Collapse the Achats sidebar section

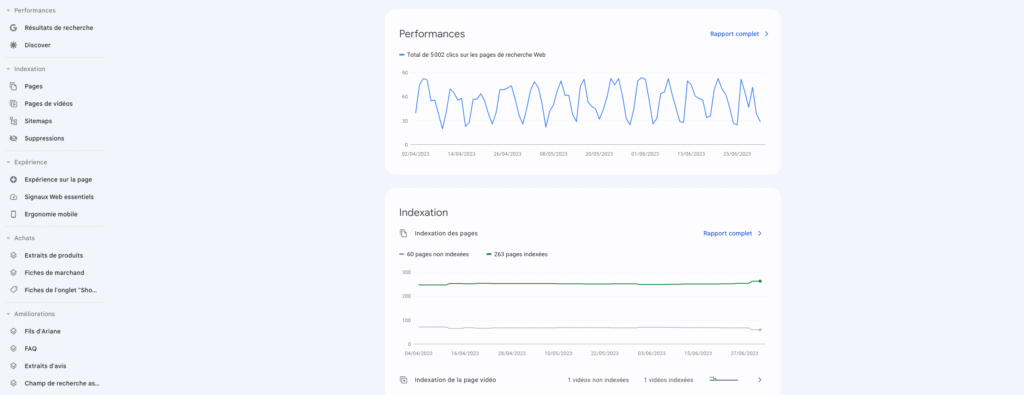click(8, 238)
